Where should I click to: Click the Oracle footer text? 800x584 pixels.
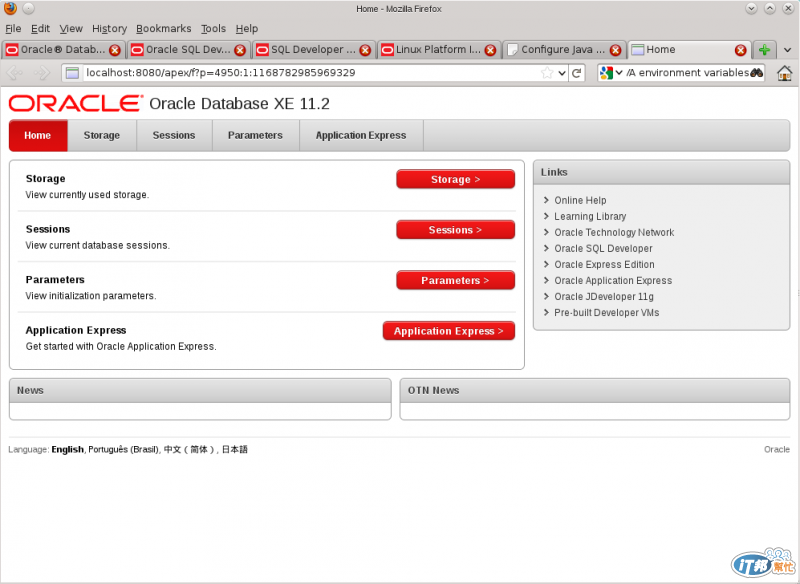777,449
